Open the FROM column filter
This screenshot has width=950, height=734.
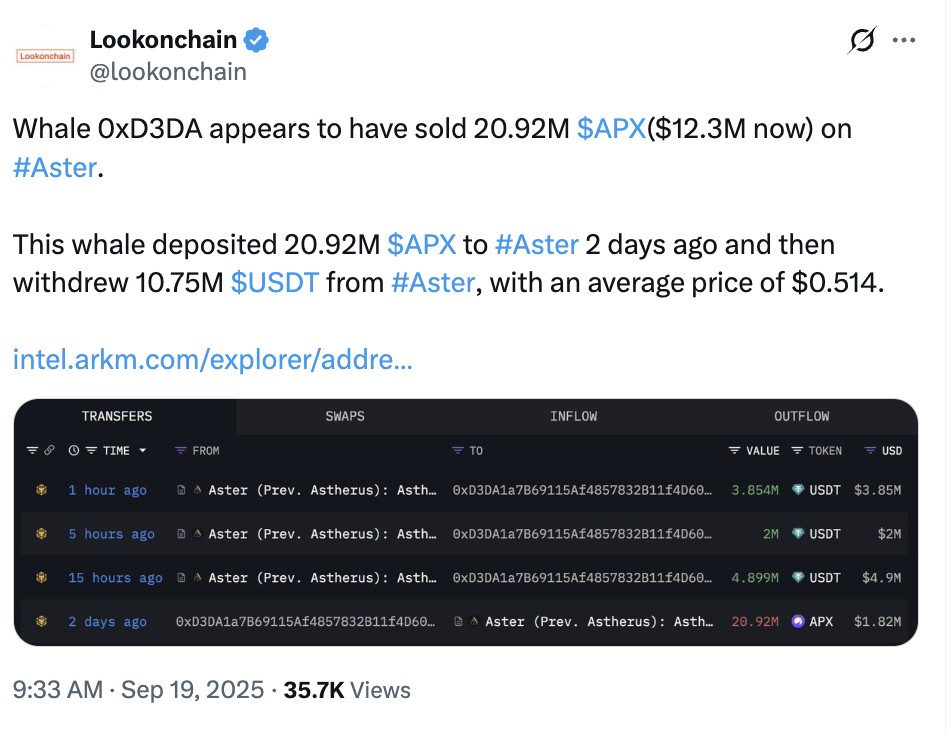[x=181, y=451]
